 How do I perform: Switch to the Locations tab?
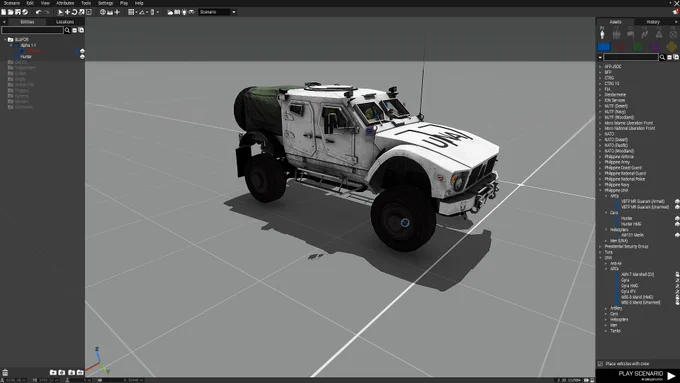pyautogui.click(x=65, y=22)
